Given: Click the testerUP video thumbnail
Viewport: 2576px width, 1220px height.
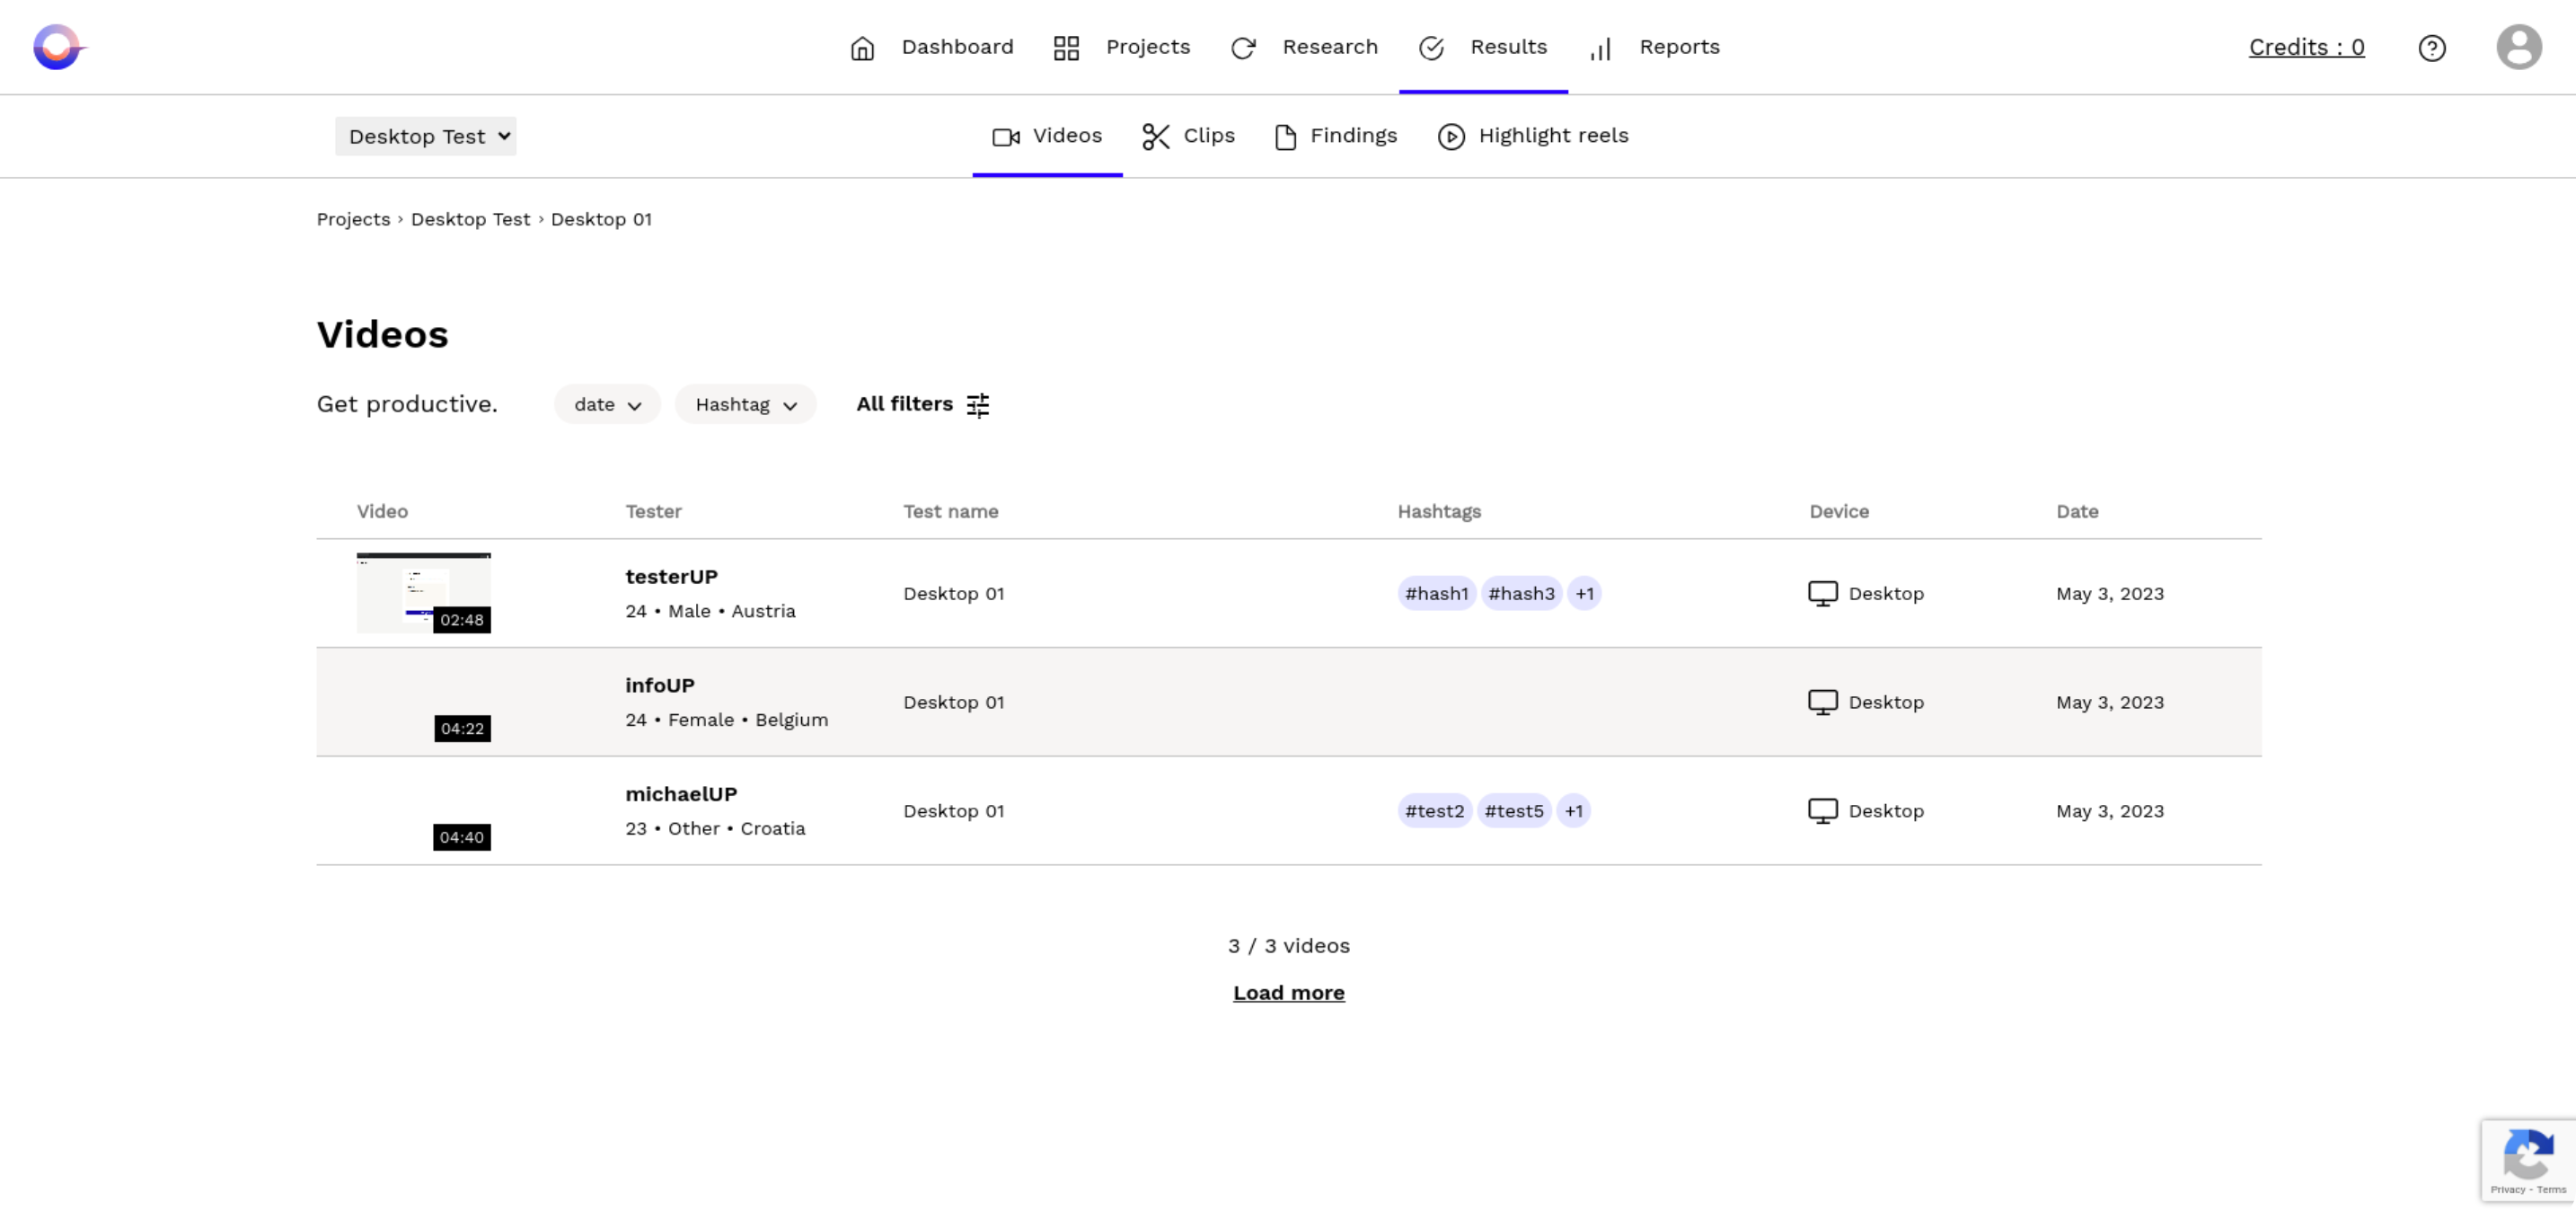Looking at the screenshot, I should pos(424,592).
